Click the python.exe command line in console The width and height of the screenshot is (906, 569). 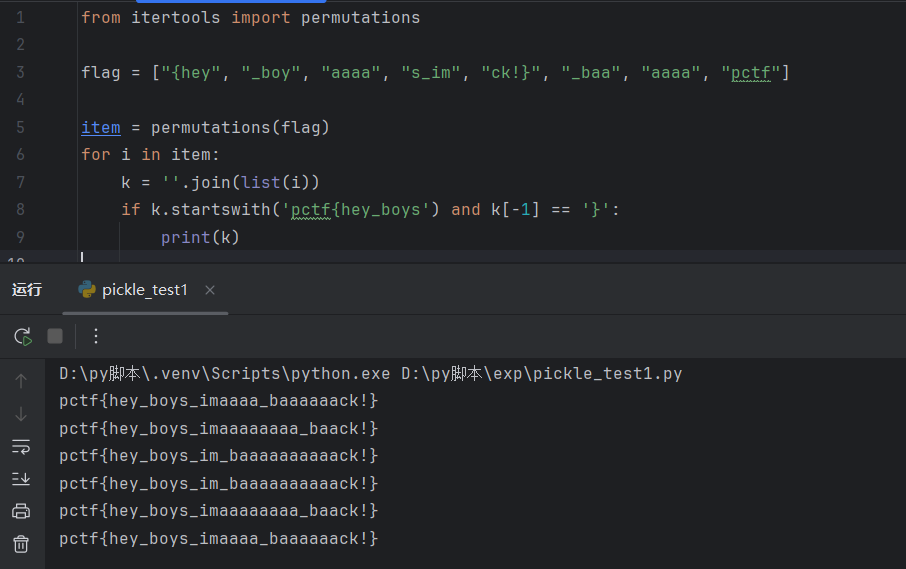(370, 374)
